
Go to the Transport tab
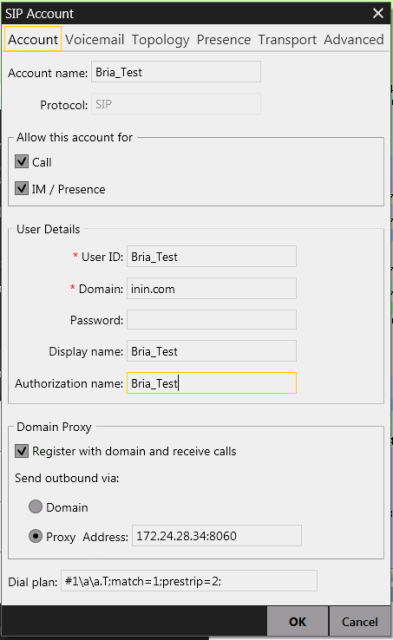tap(287, 40)
